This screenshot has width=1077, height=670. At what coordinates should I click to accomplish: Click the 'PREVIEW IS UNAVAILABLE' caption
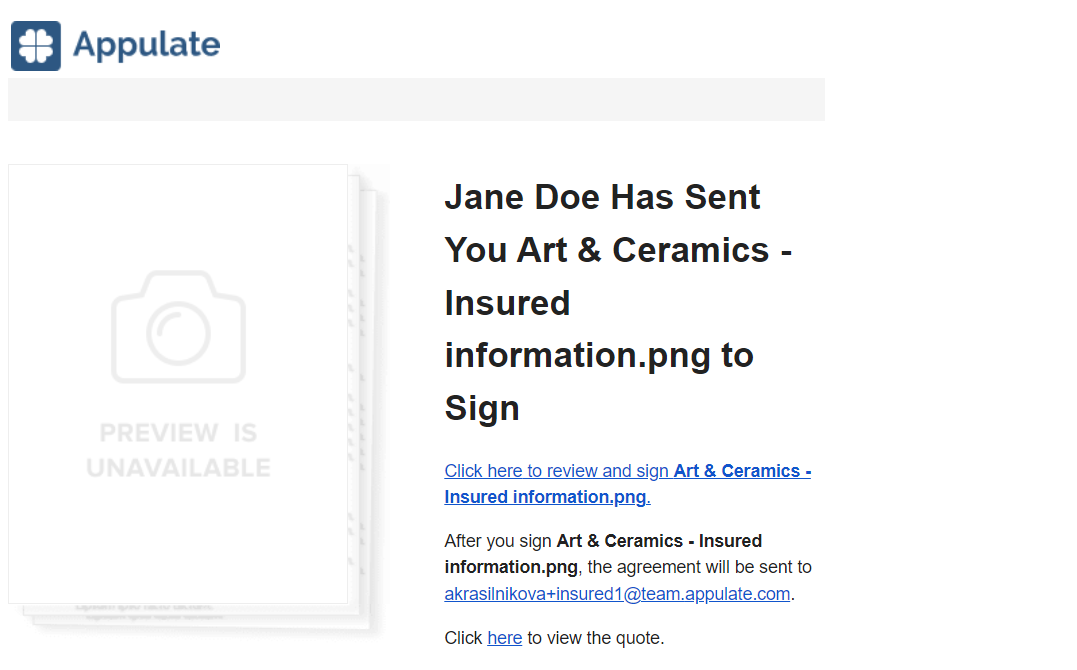pos(178,450)
